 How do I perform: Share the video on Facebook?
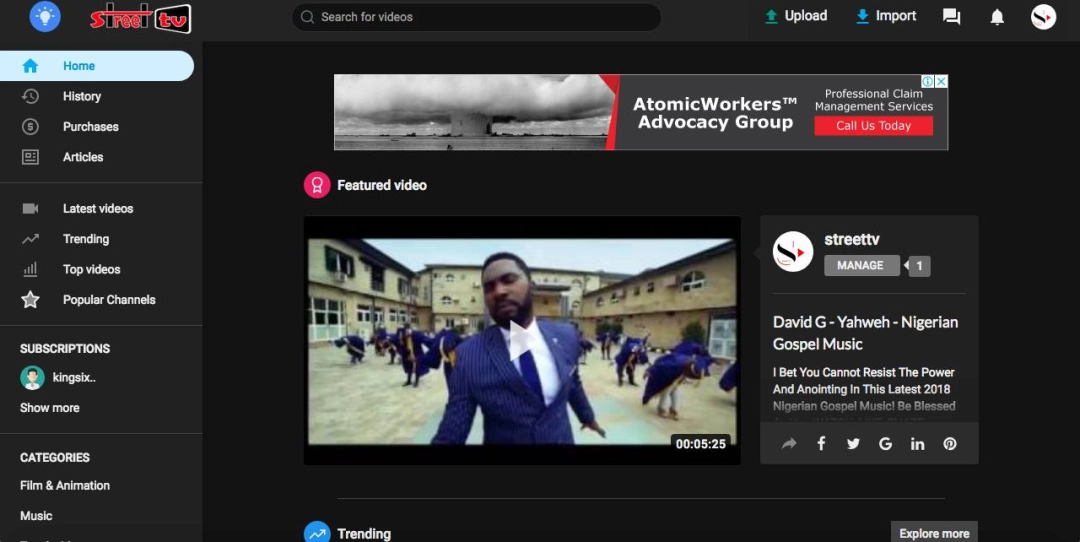[821, 444]
